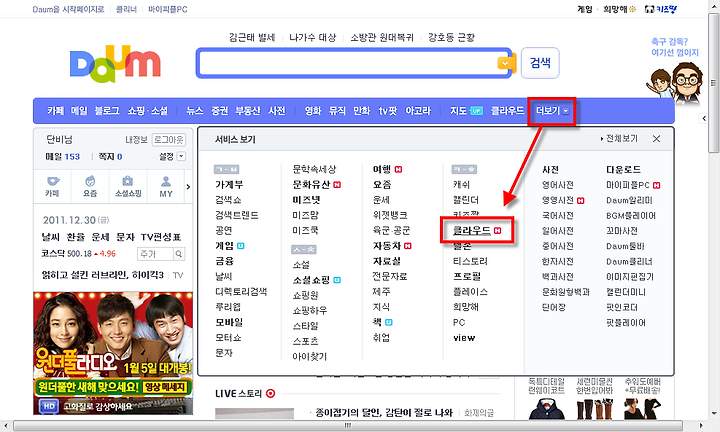Click the 로그아웃 button

point(169,140)
